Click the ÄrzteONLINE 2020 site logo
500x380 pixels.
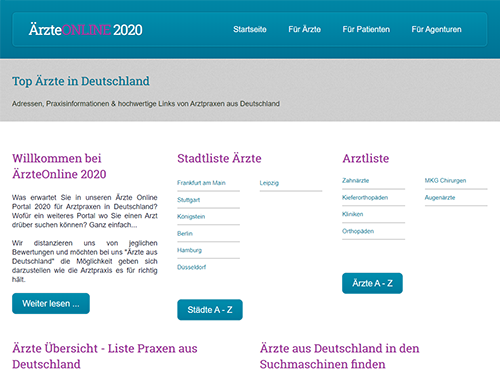[86, 30]
